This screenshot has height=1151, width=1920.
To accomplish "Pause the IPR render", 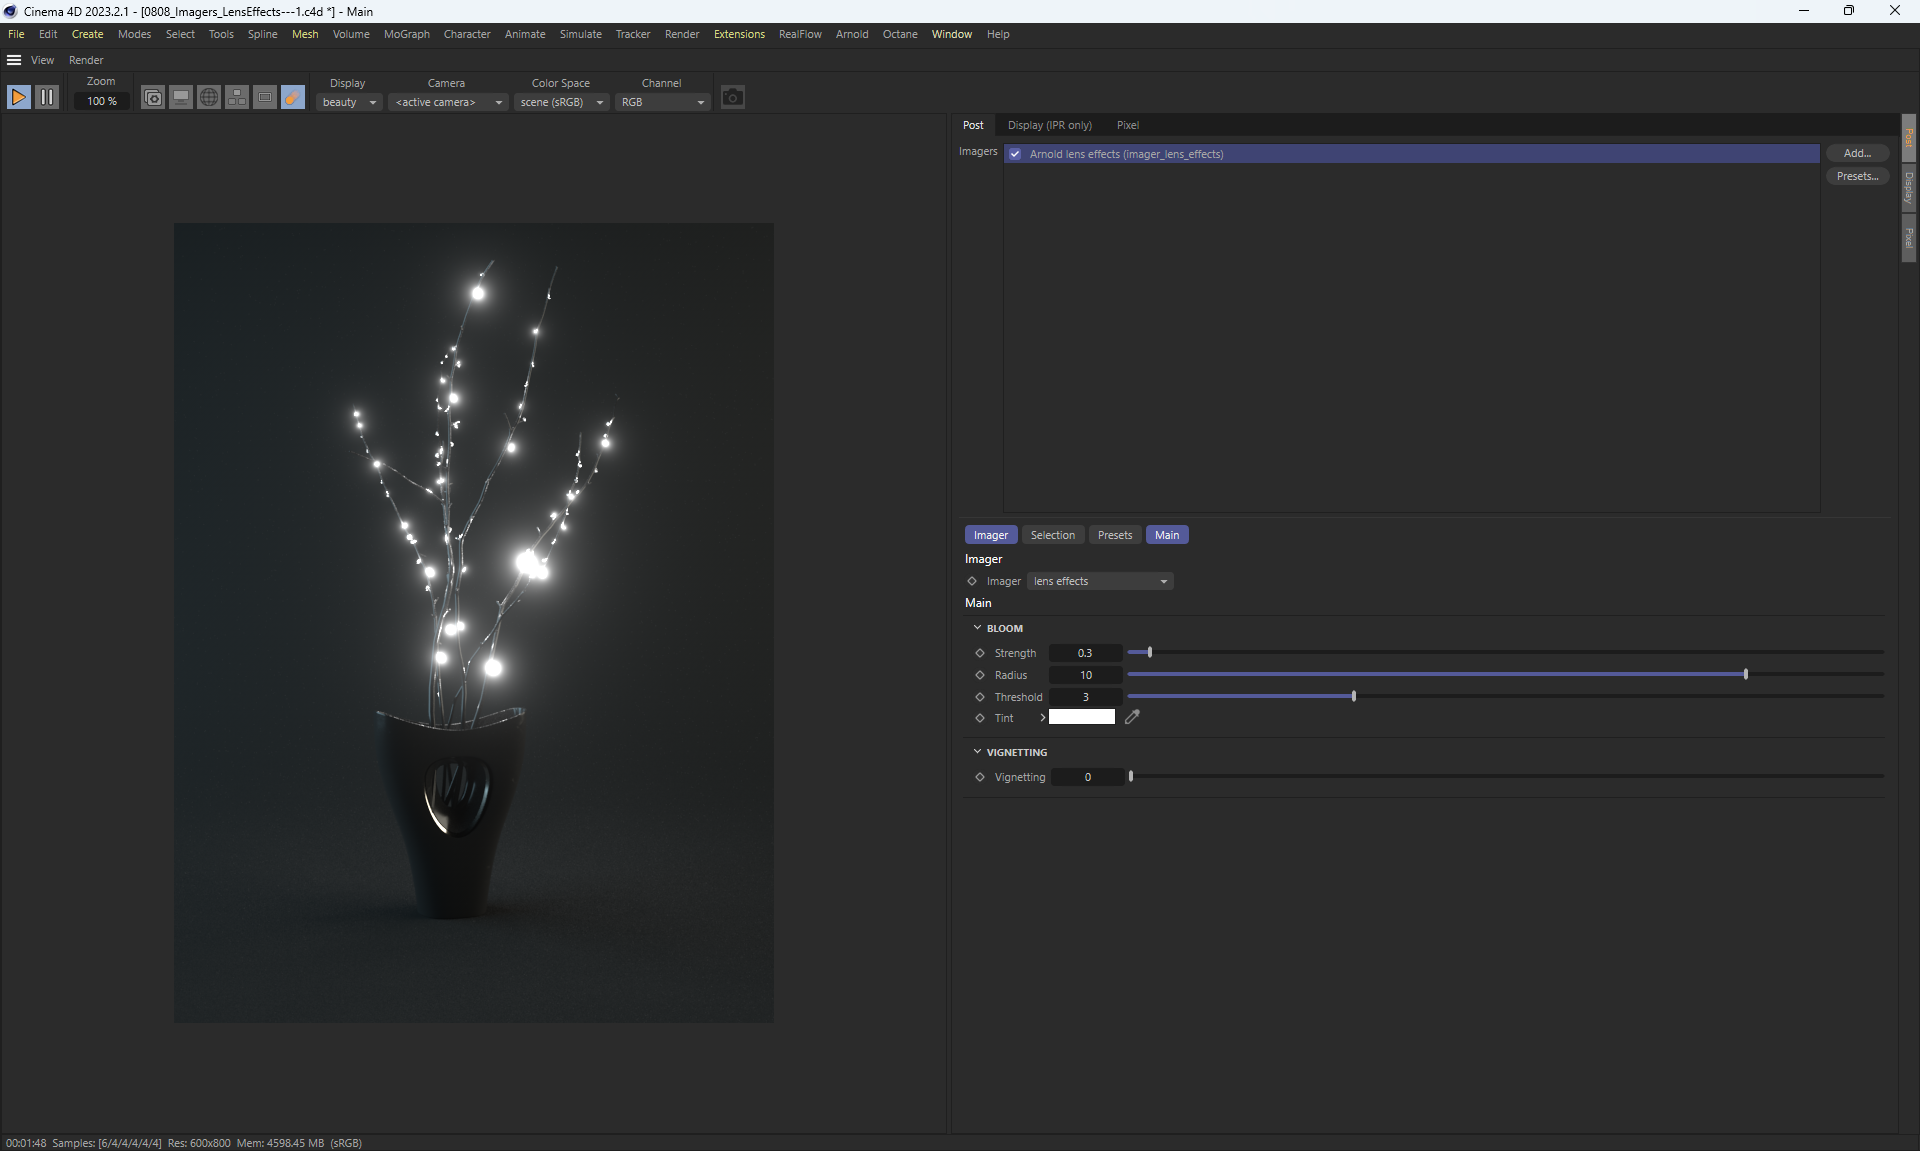I will click(47, 97).
